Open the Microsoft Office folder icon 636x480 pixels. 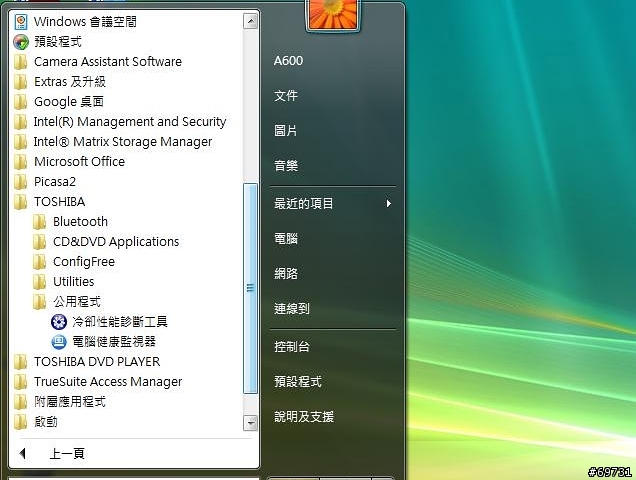tap(20, 161)
